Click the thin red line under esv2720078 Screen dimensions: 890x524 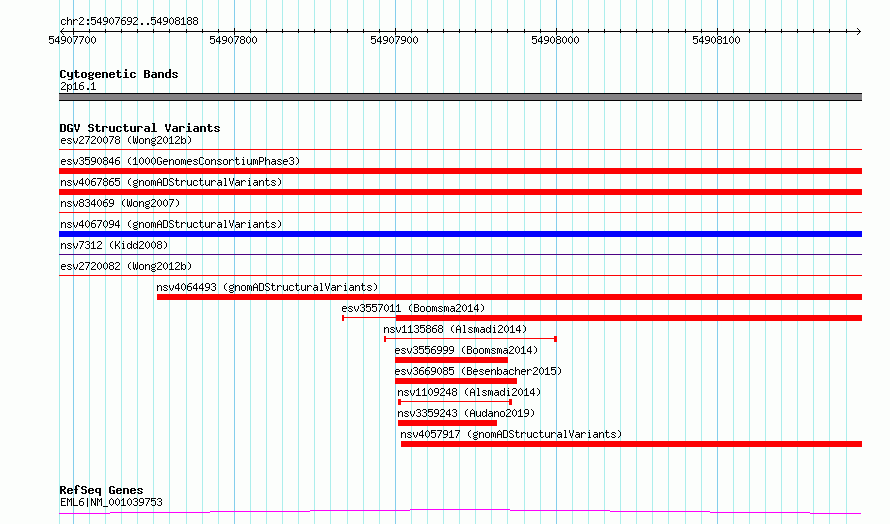(x=460, y=150)
